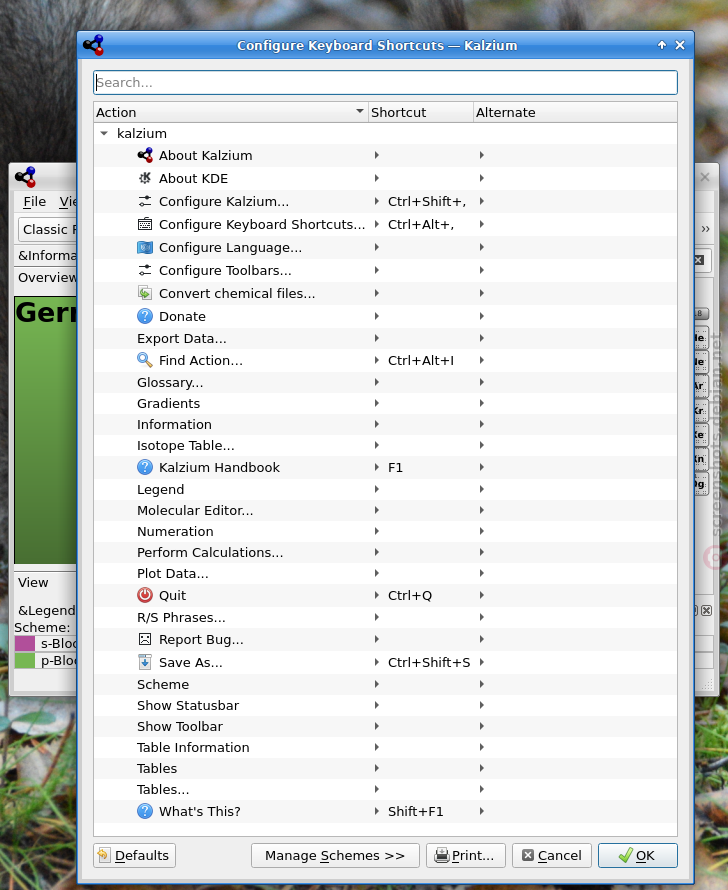The image size is (728, 890).
Task: Expand alternate arrow for About Kalzium row
Action: click(482, 155)
